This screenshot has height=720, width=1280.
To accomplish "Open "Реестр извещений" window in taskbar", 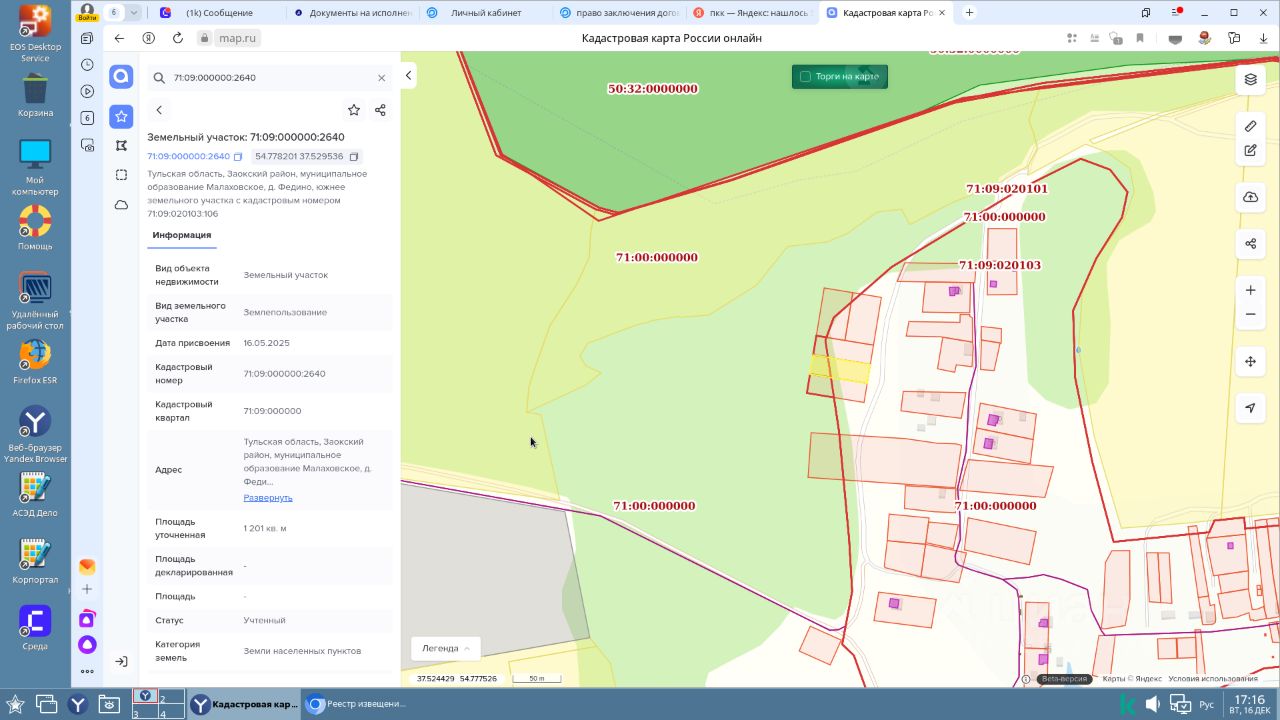I will click(x=357, y=704).
